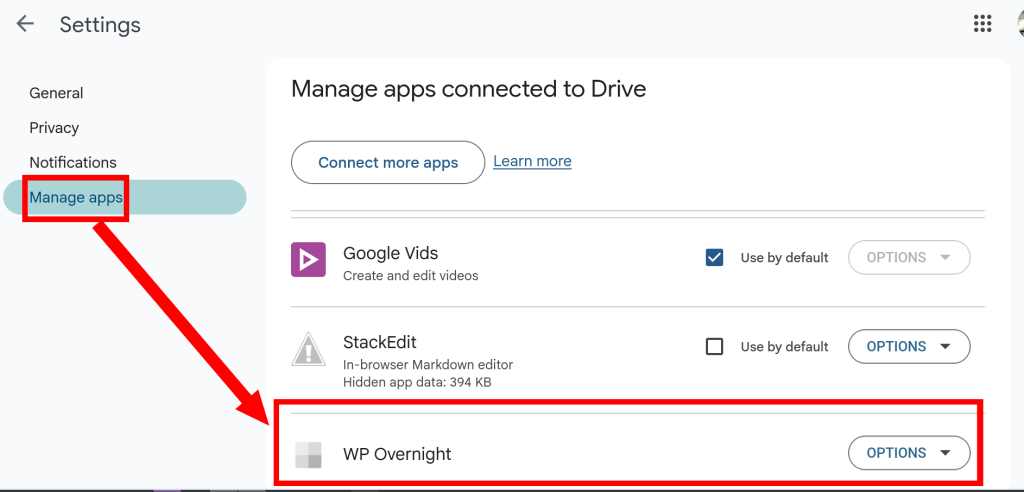Screen dimensions: 1024x492
Task: Switch to Notifications settings
Action: coord(73,162)
